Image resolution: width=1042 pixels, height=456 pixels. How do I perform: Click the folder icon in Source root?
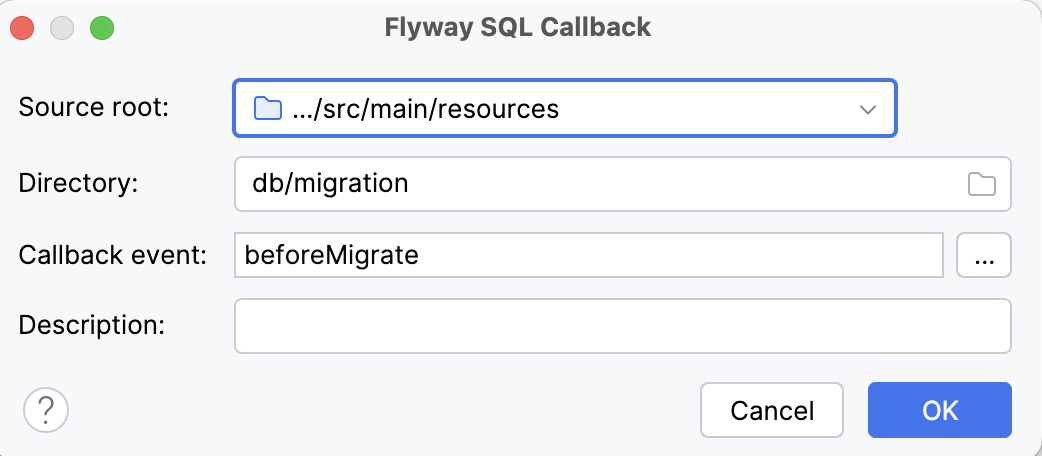click(x=266, y=108)
